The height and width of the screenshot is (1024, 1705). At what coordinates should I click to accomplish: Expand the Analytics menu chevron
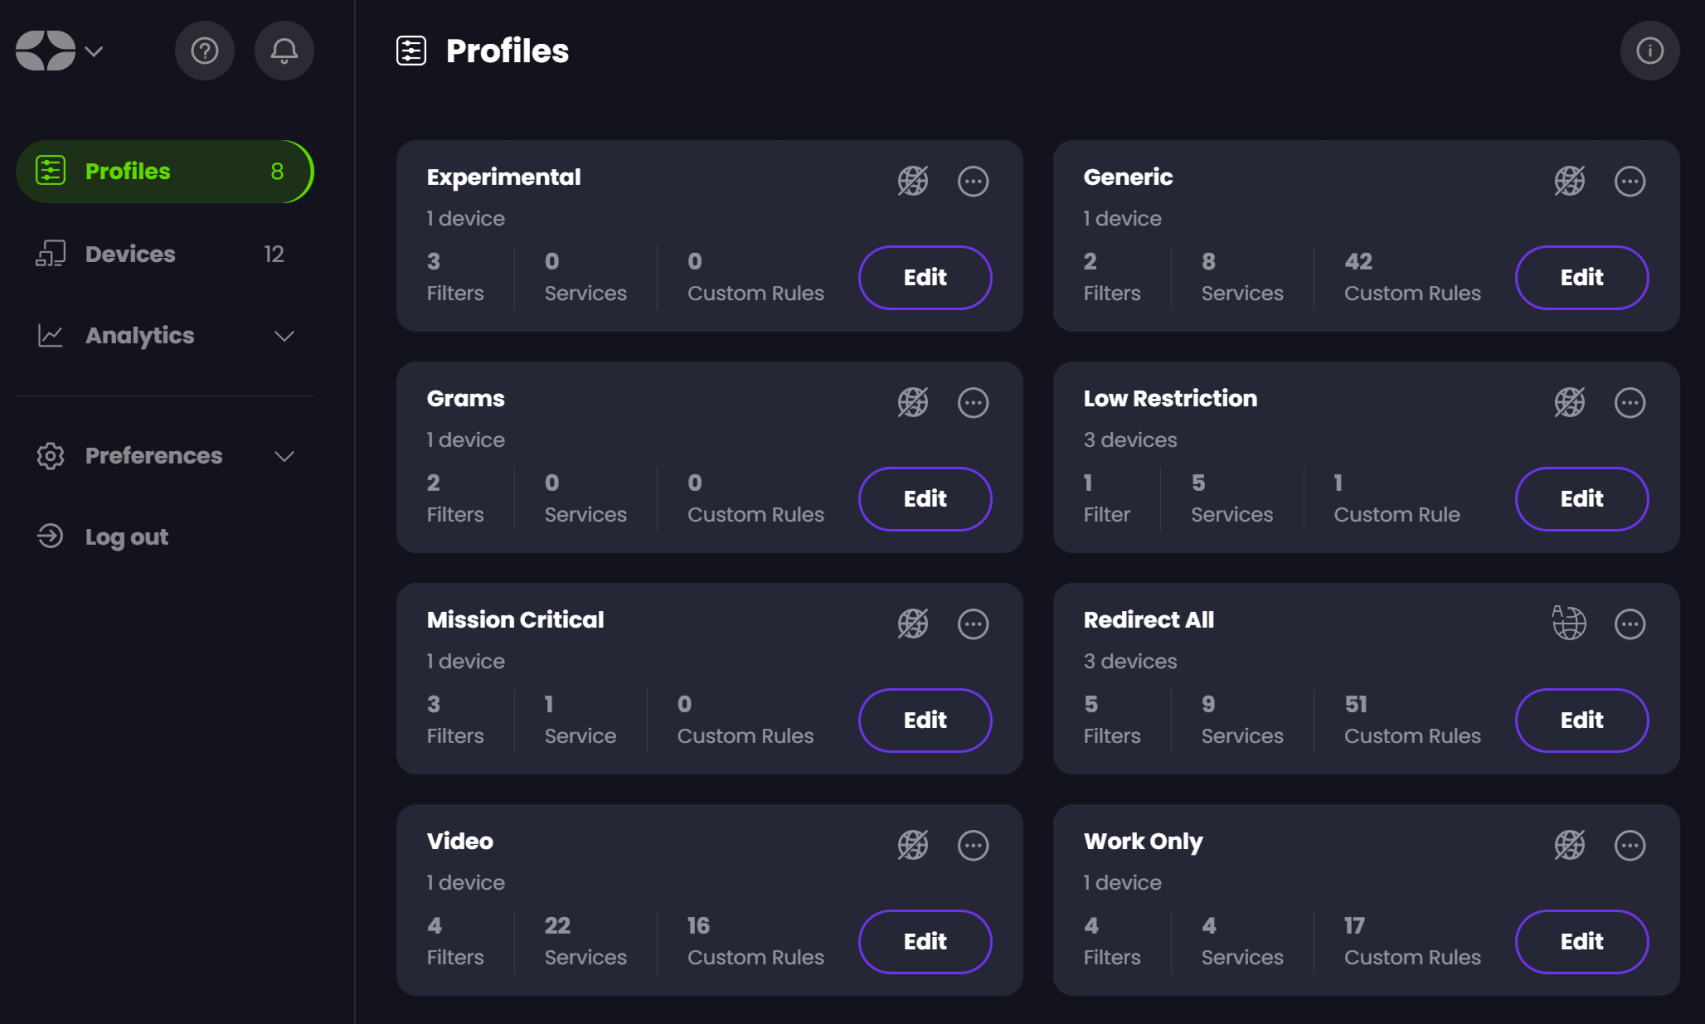tap(284, 336)
